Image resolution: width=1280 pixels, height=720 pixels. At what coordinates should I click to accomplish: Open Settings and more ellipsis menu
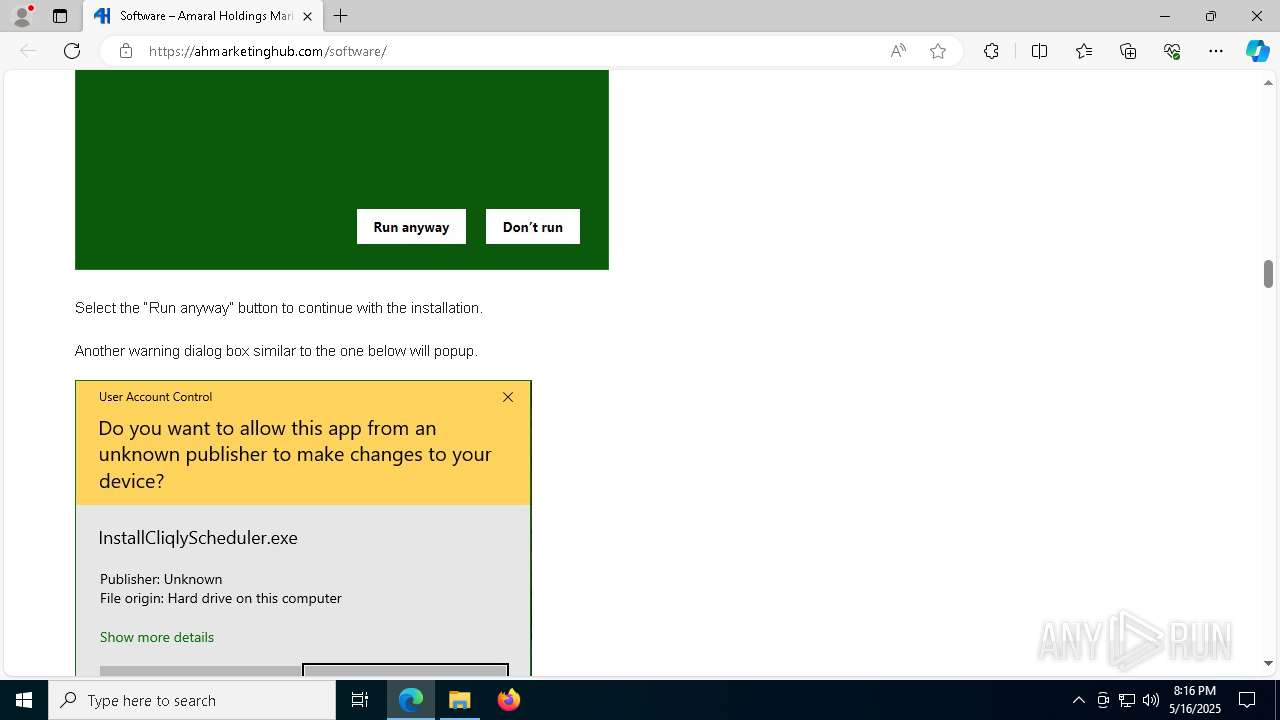coord(1216,51)
